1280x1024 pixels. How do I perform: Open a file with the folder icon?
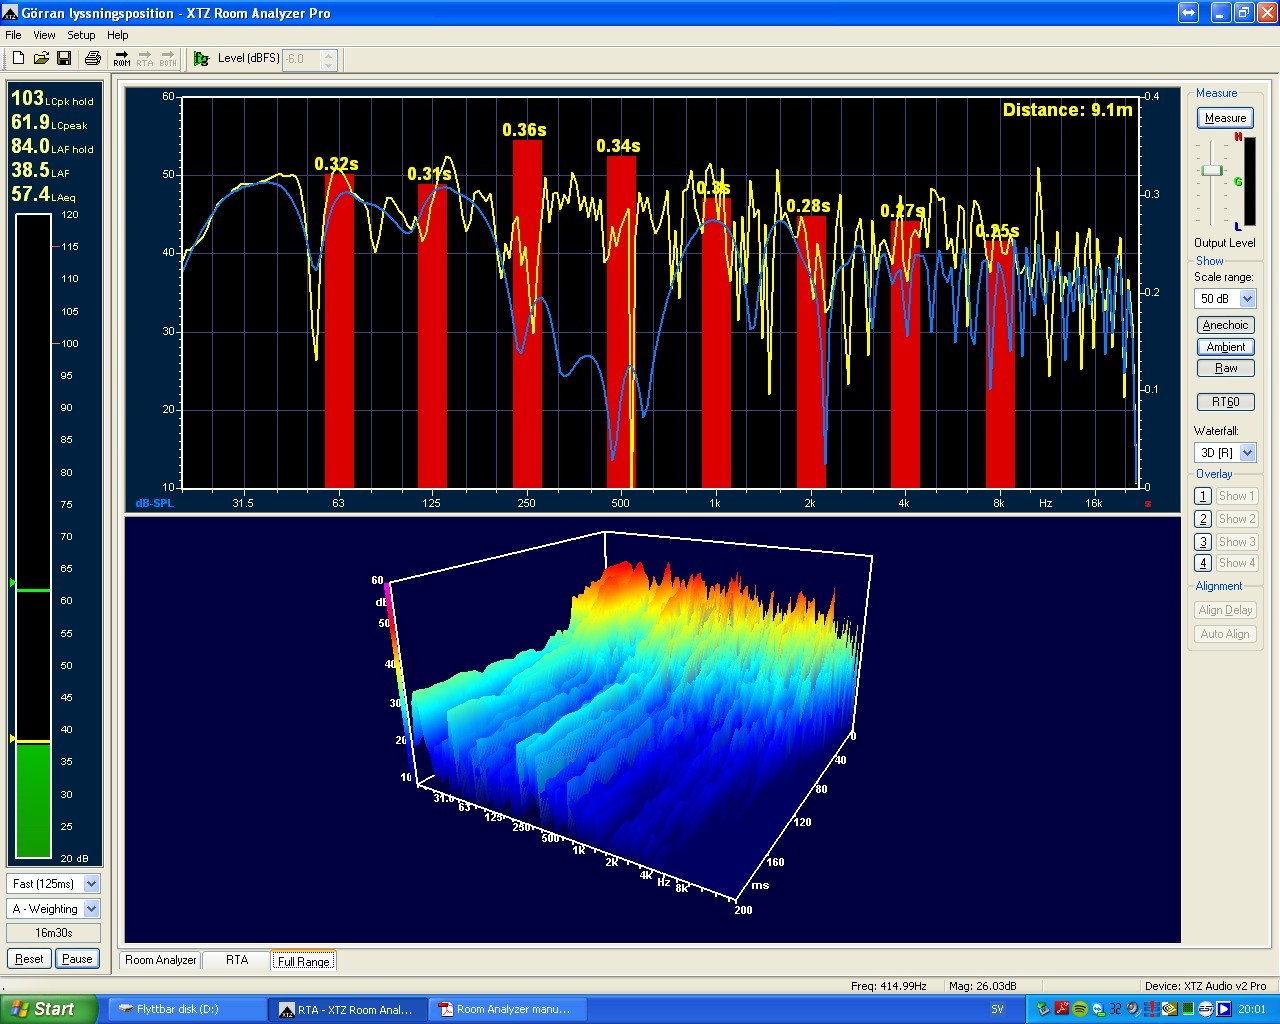pos(41,58)
